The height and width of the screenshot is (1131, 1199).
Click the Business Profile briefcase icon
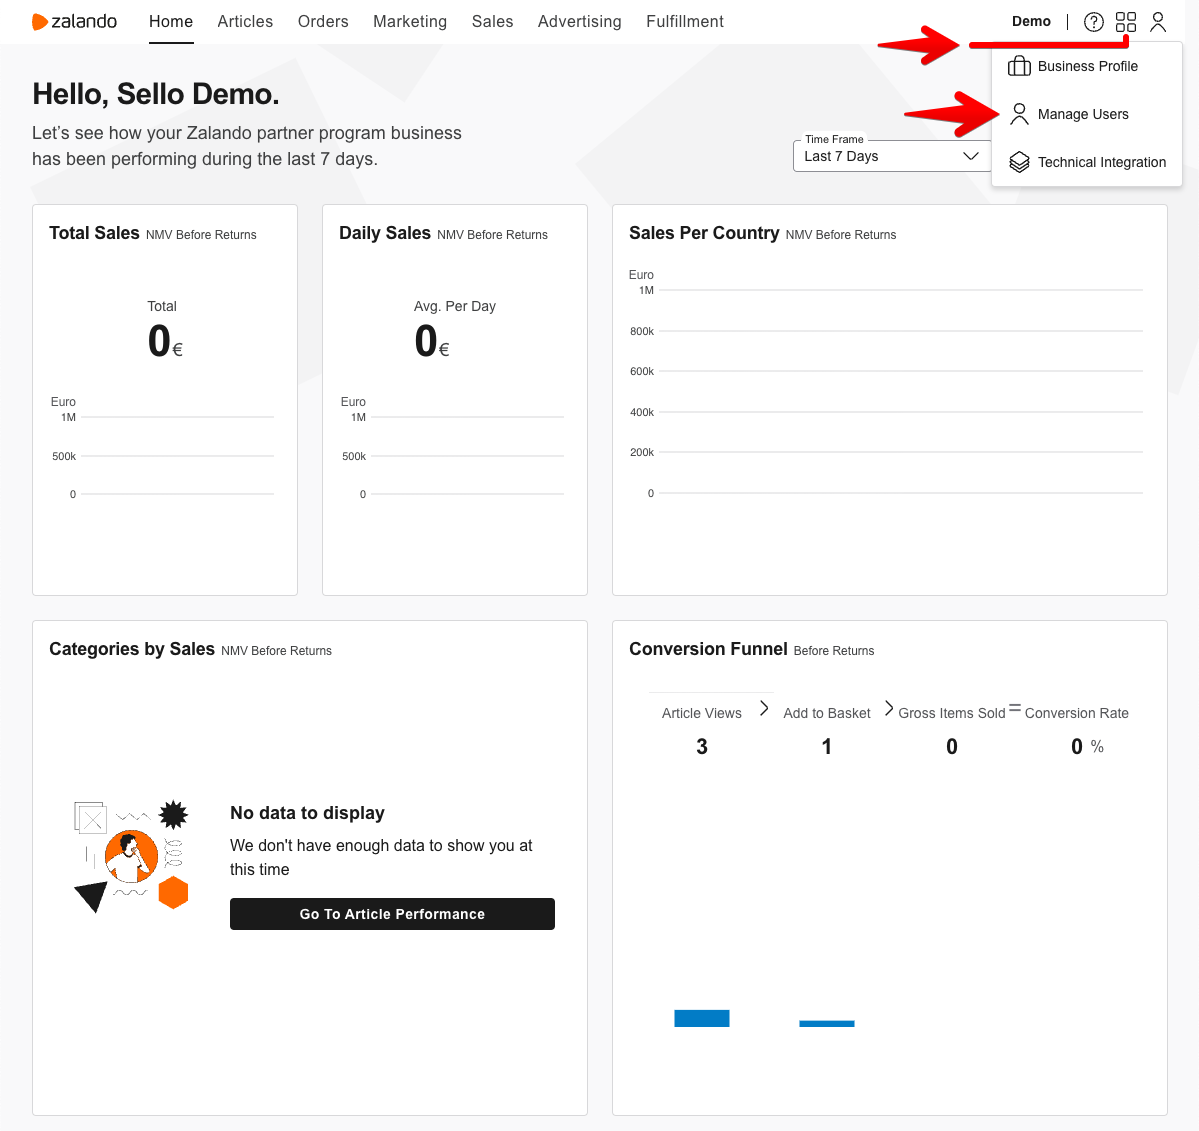pyautogui.click(x=1019, y=67)
